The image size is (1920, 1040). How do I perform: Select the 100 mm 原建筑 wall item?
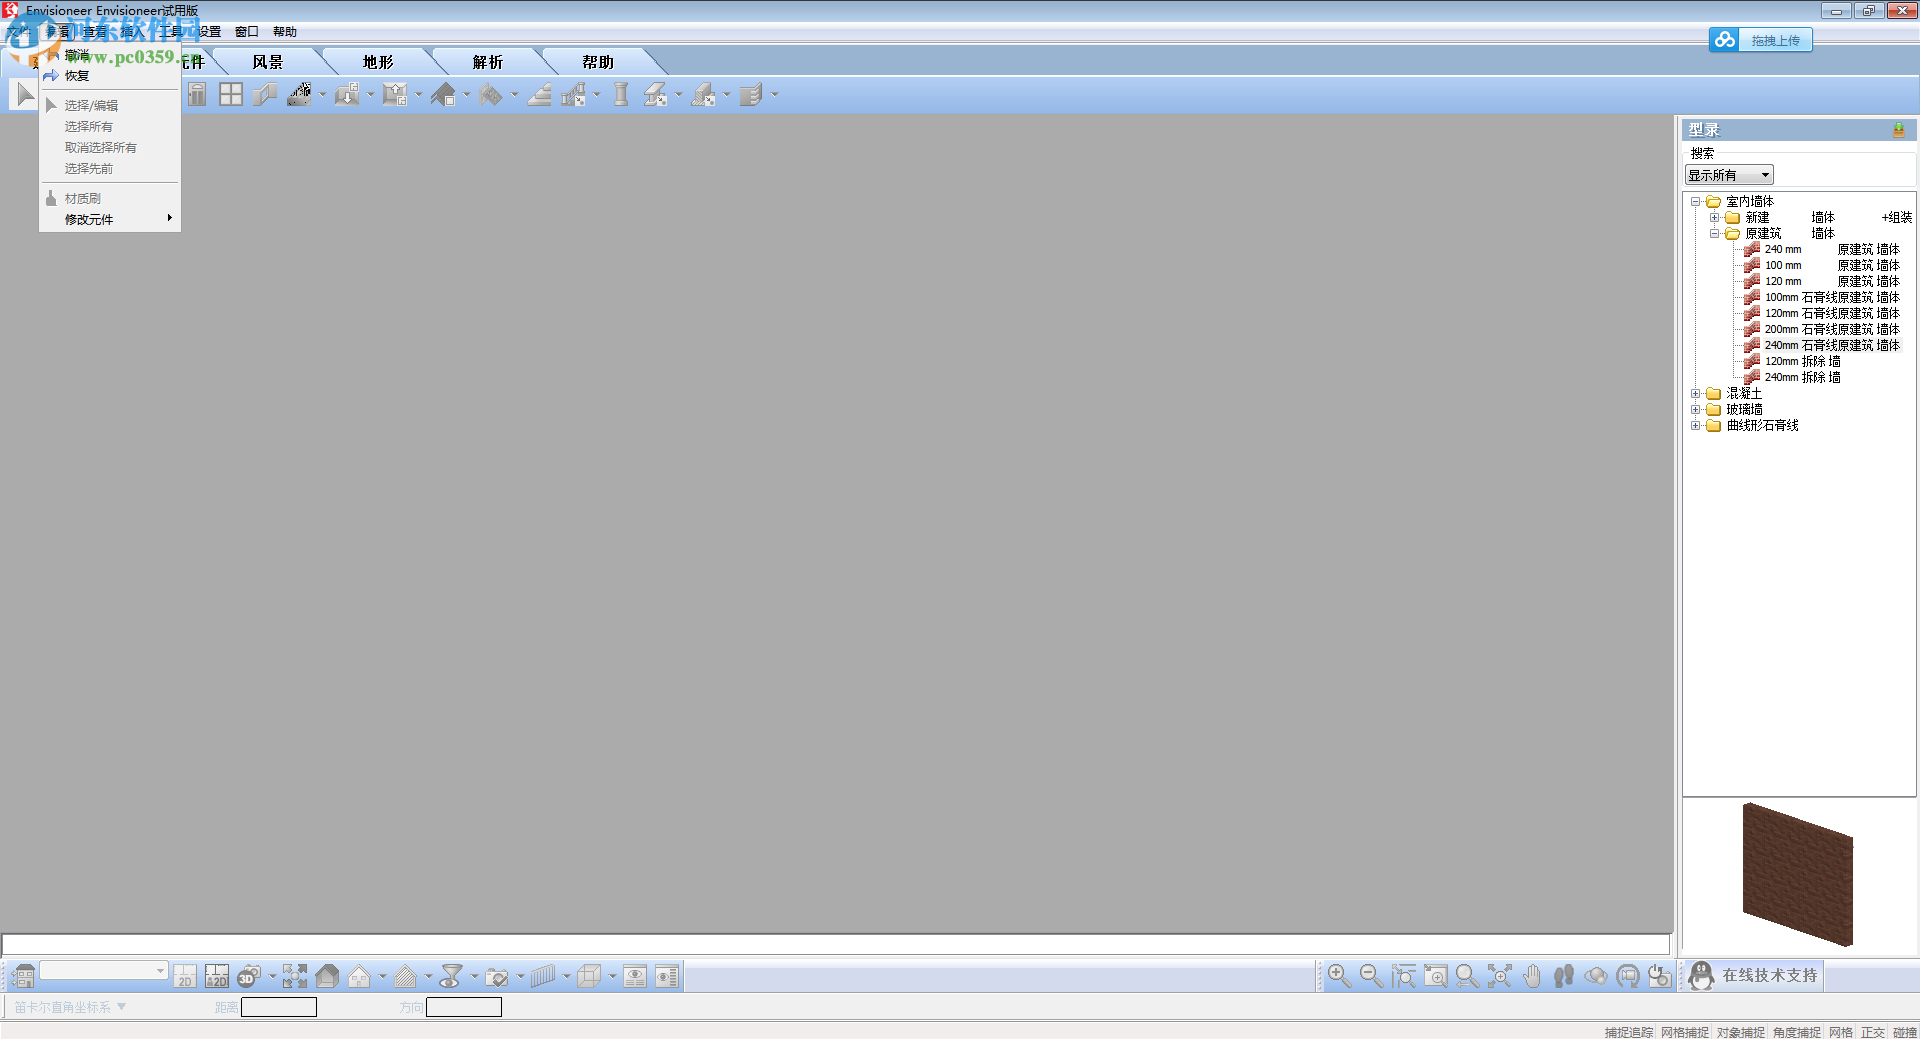pyautogui.click(x=1822, y=266)
